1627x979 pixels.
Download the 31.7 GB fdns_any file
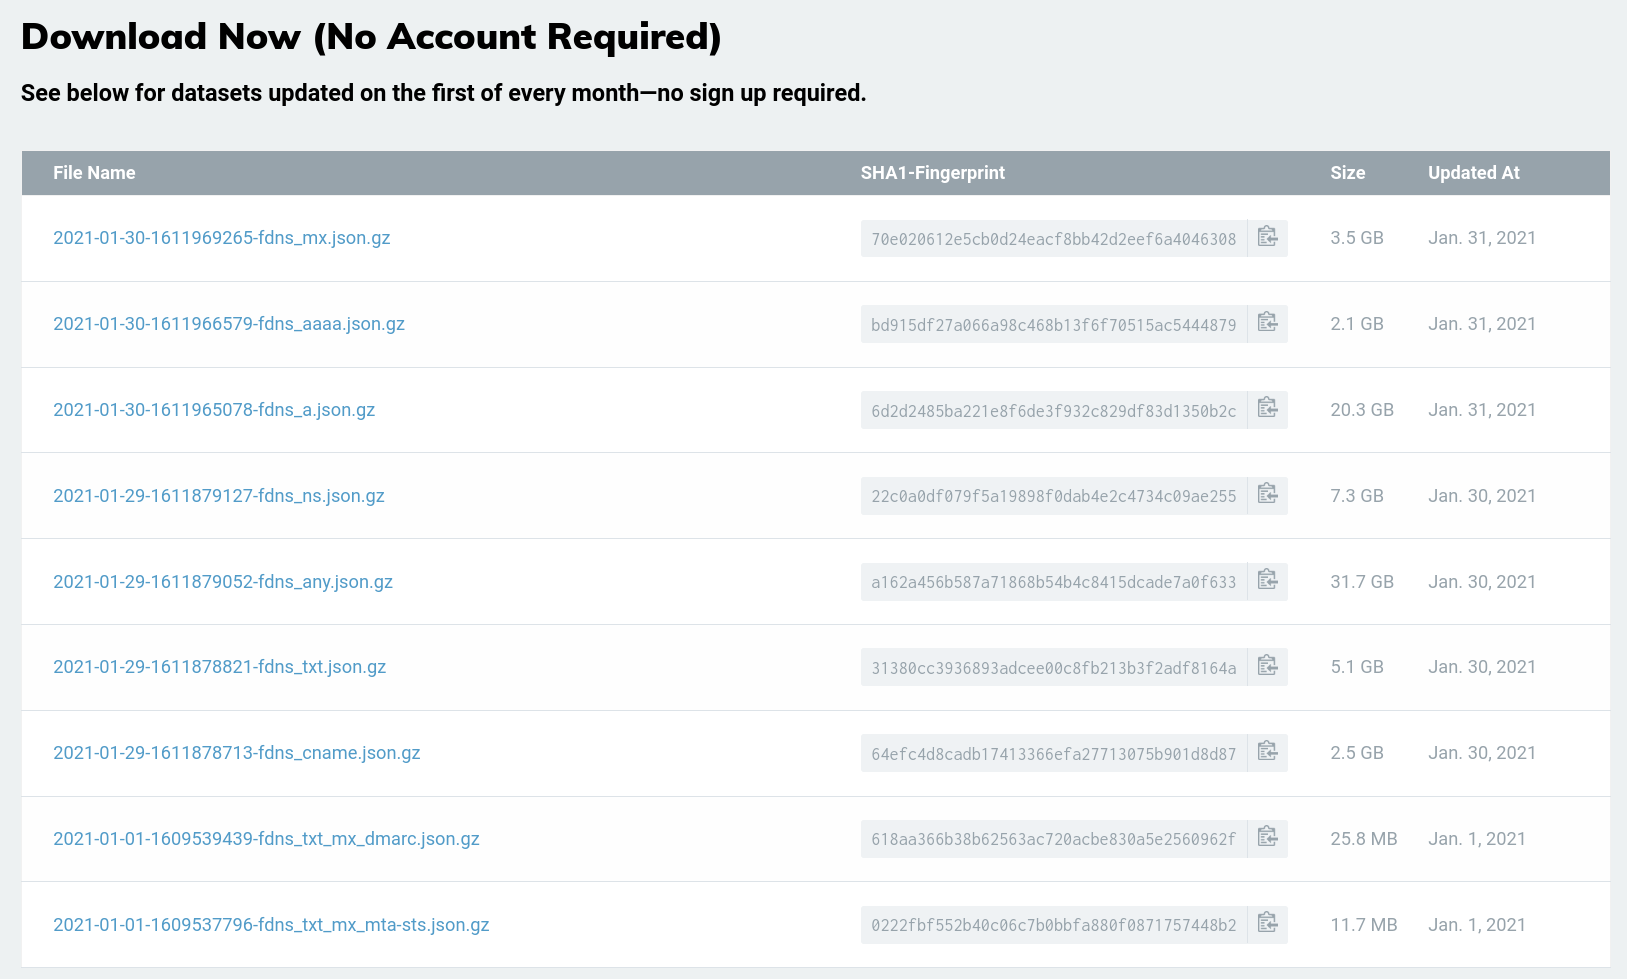222,582
